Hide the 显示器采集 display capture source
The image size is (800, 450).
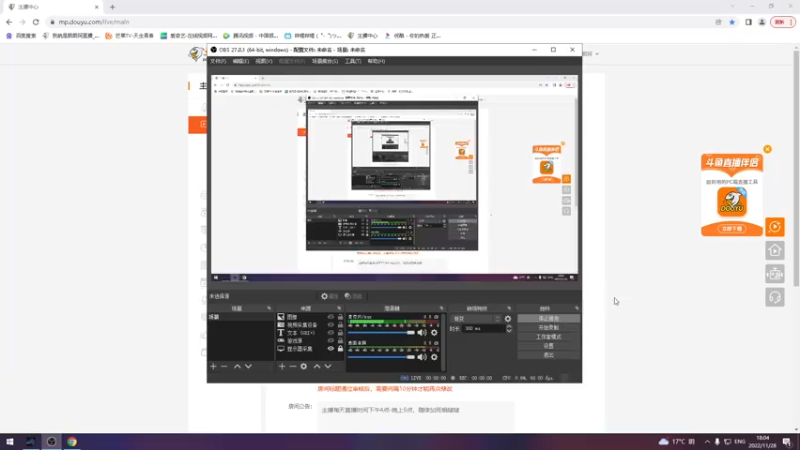331,348
